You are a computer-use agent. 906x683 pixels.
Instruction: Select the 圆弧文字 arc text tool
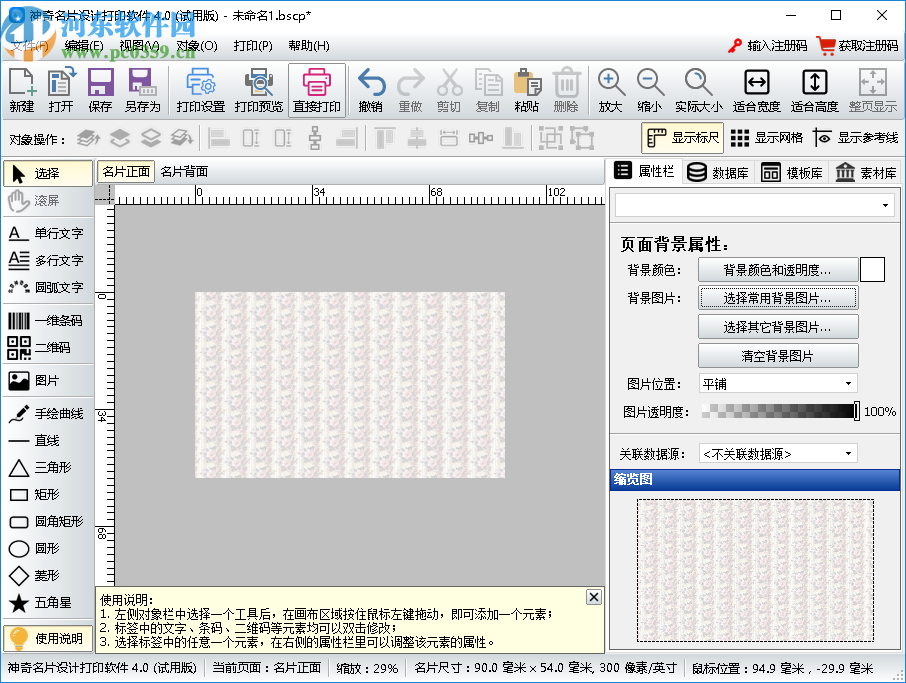click(47, 287)
